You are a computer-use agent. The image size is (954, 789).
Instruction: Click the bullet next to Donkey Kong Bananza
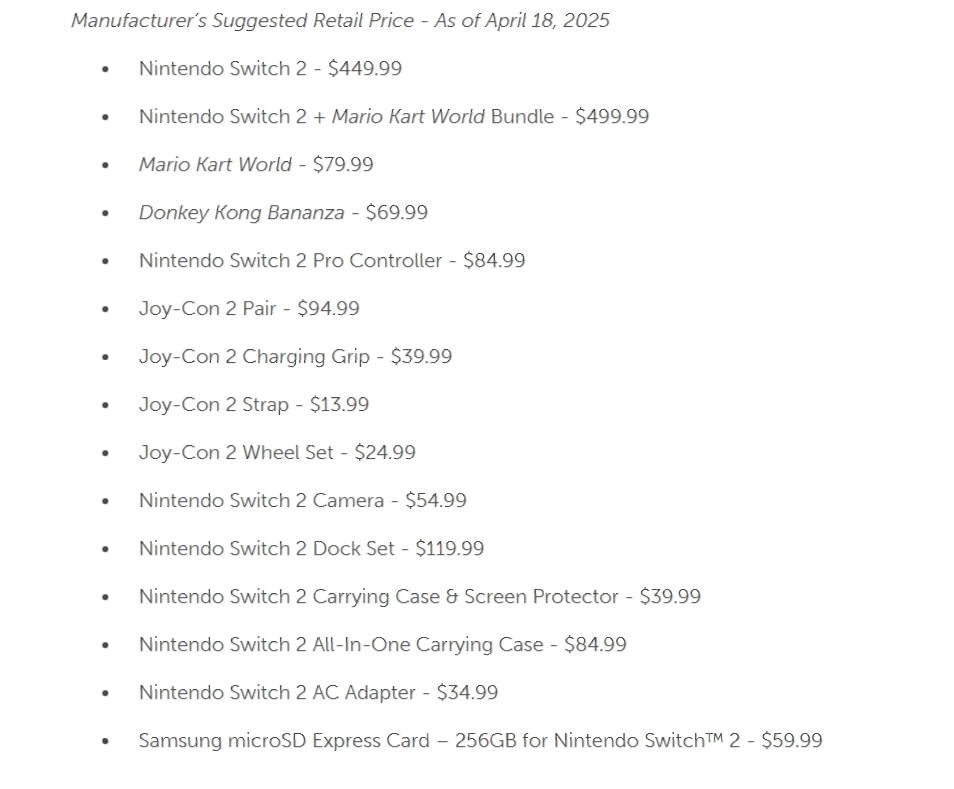[x=105, y=213]
